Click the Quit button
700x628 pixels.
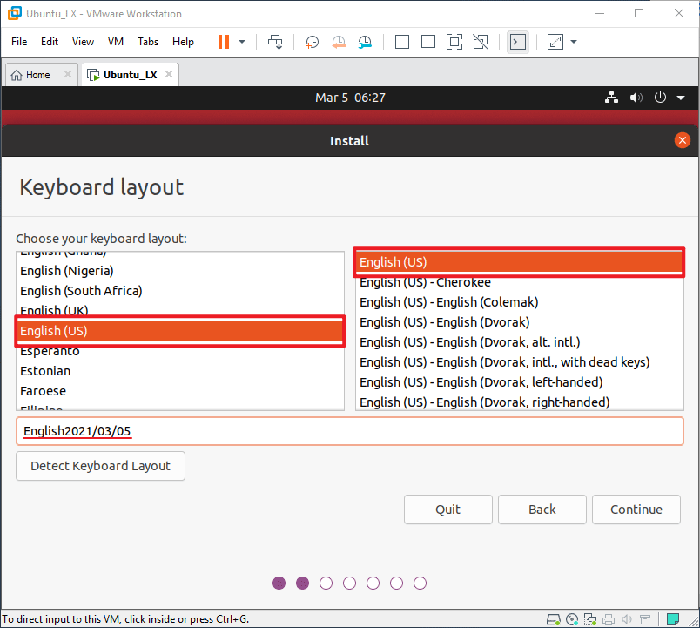tap(448, 509)
